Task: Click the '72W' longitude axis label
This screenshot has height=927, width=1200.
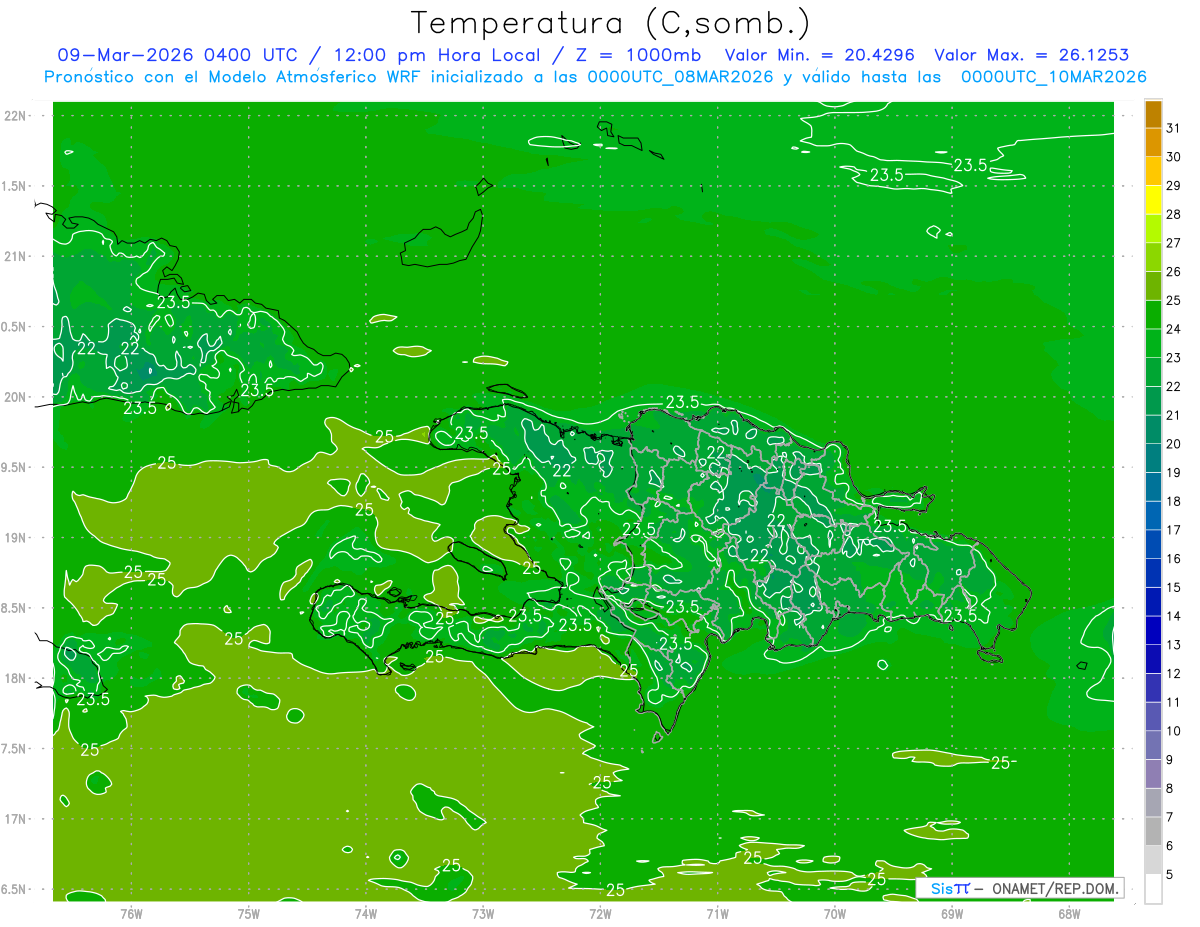Action: [x=600, y=913]
